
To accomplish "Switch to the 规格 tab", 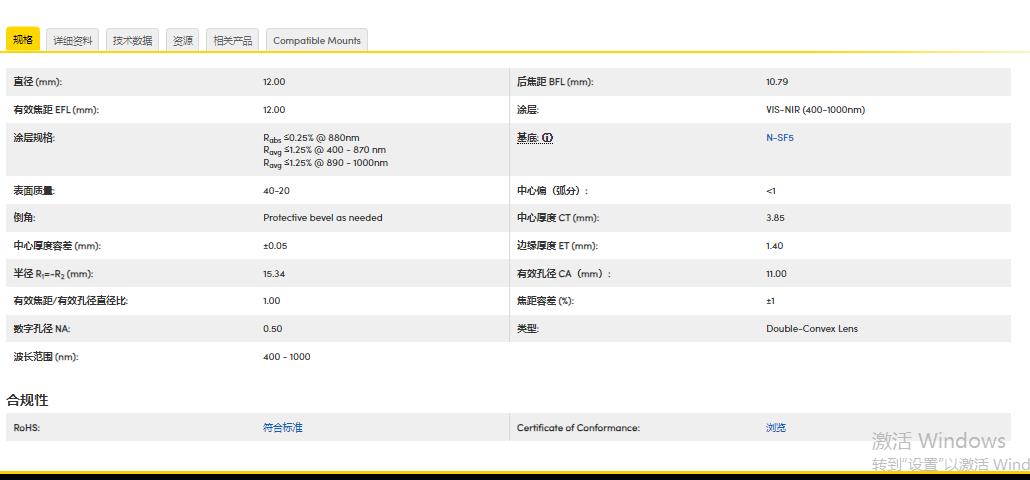I will pyautogui.click(x=23, y=40).
